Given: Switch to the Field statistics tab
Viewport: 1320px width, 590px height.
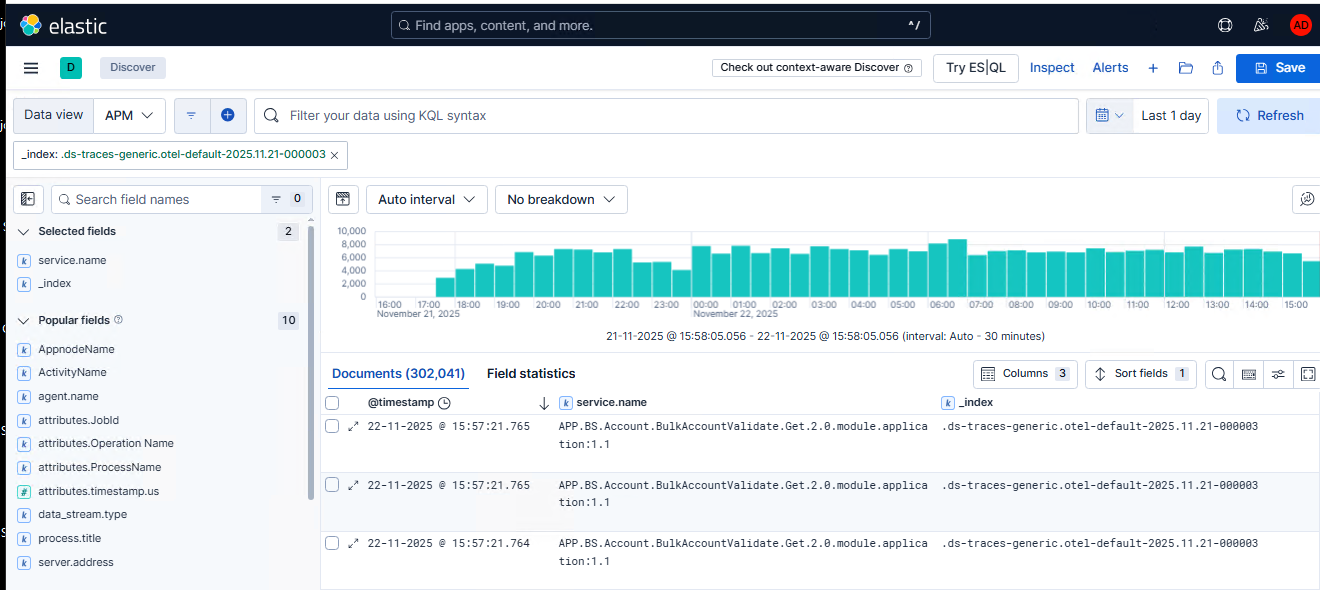Looking at the screenshot, I should pyautogui.click(x=531, y=374).
